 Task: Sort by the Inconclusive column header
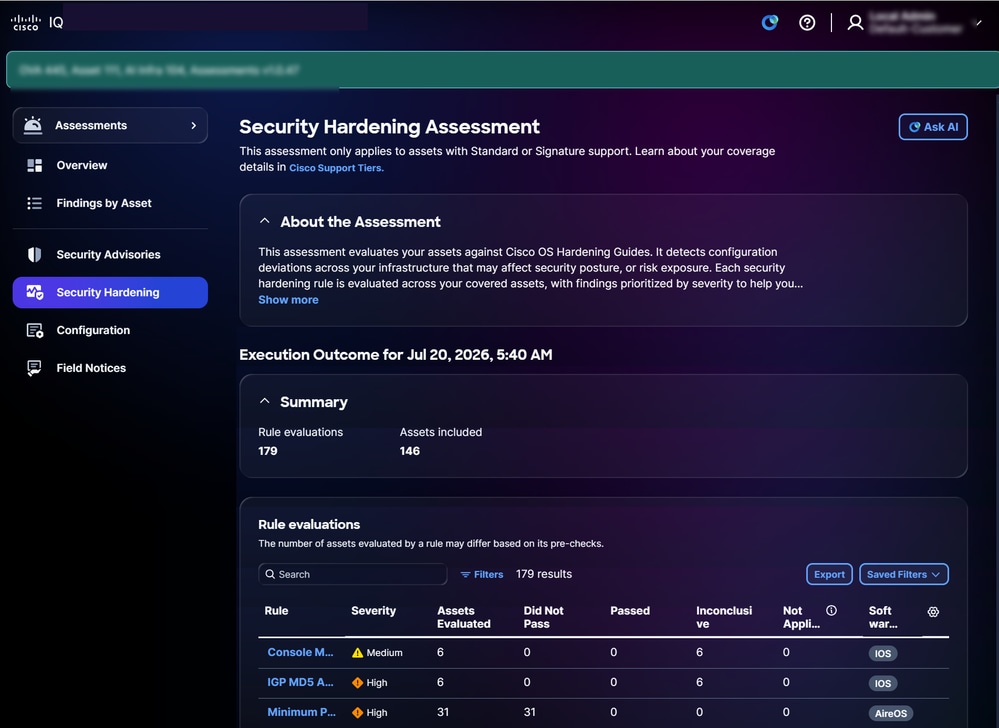pyautogui.click(x=724, y=617)
